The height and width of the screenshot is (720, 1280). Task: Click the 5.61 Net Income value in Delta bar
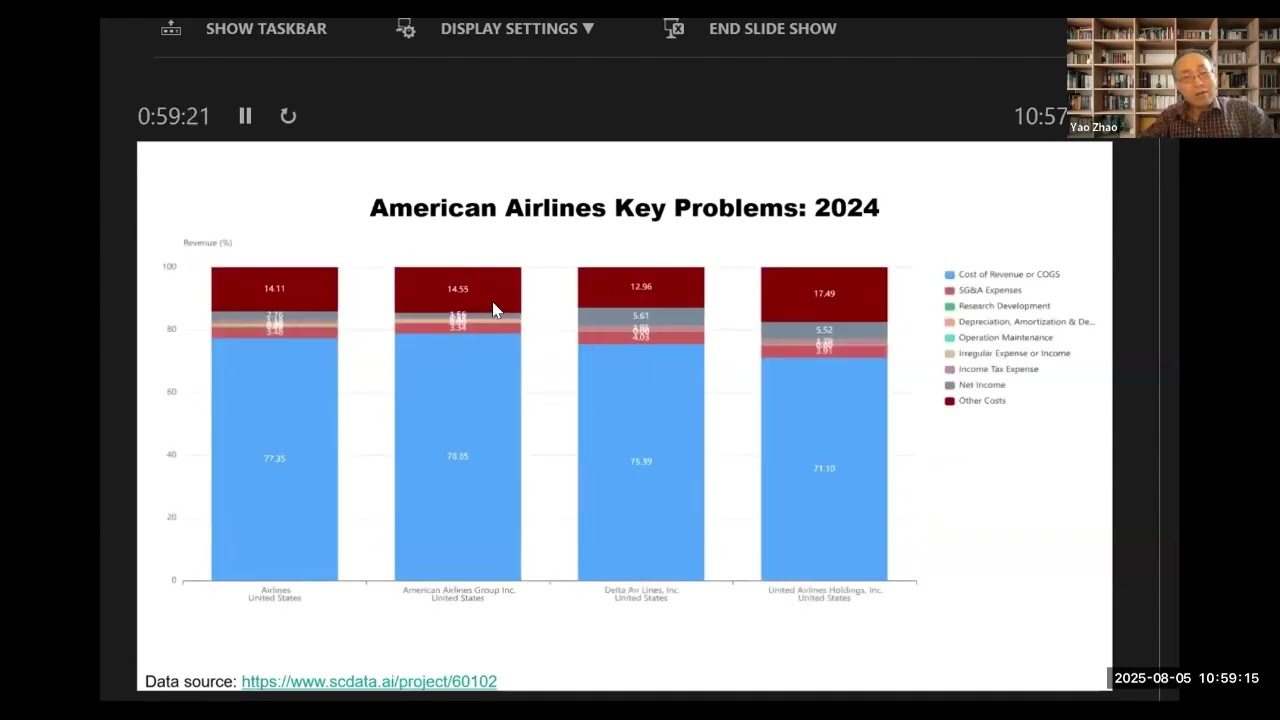pyautogui.click(x=640, y=316)
